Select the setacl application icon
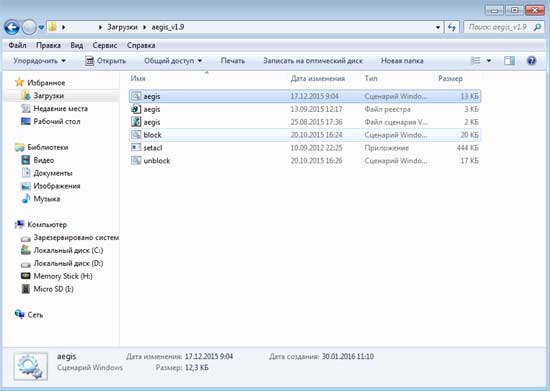Screen dimensions: 550x391 136,148
